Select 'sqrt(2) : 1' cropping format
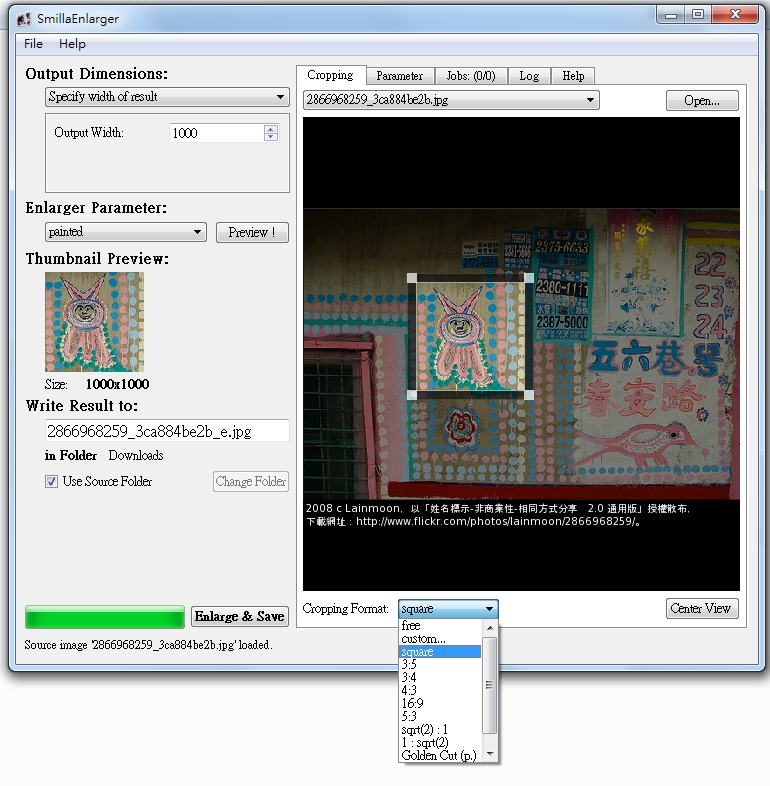 [x=440, y=729]
